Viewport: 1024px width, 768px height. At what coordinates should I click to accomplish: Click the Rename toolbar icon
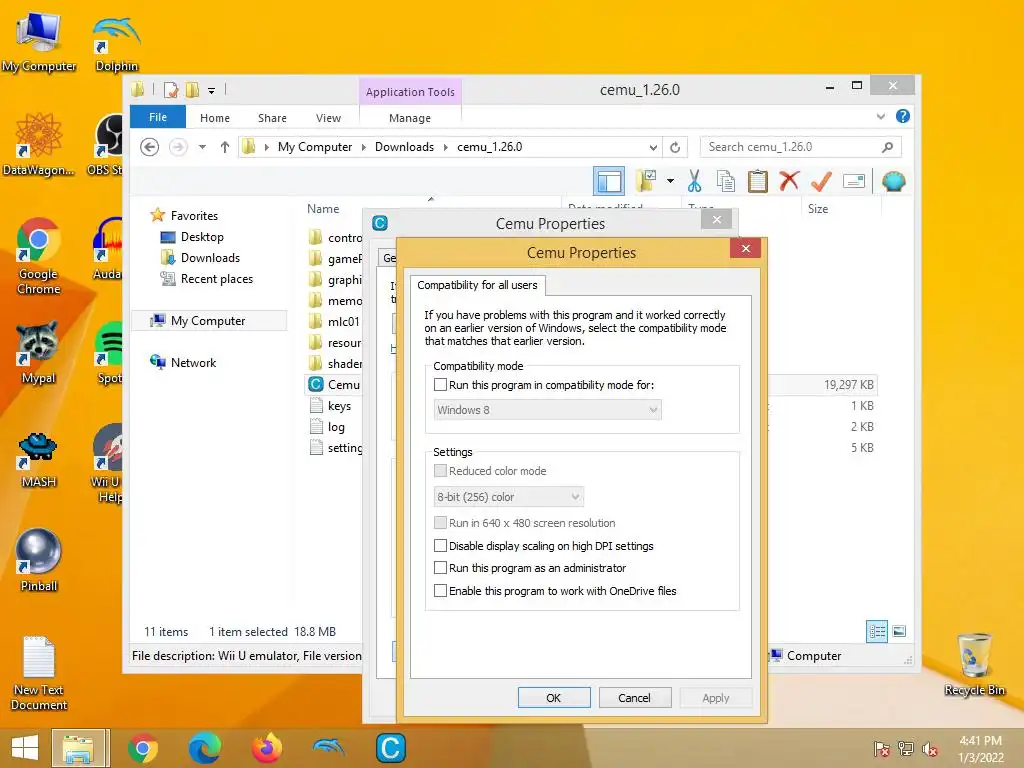tap(854, 181)
